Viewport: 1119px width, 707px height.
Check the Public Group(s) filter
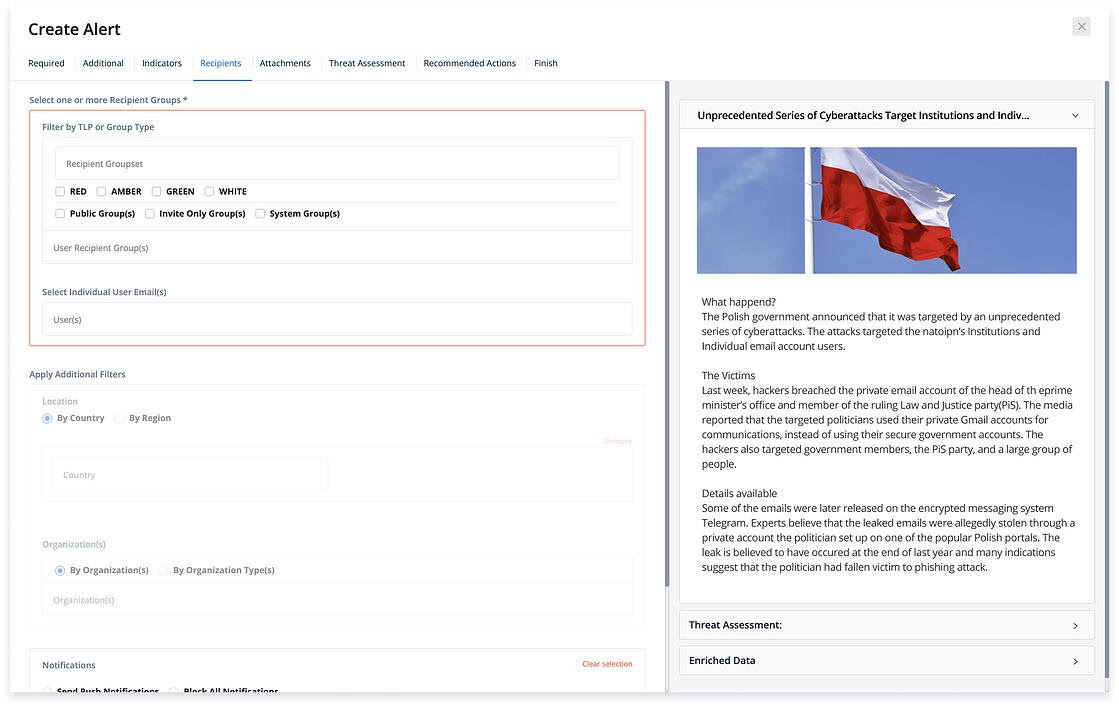point(61,214)
